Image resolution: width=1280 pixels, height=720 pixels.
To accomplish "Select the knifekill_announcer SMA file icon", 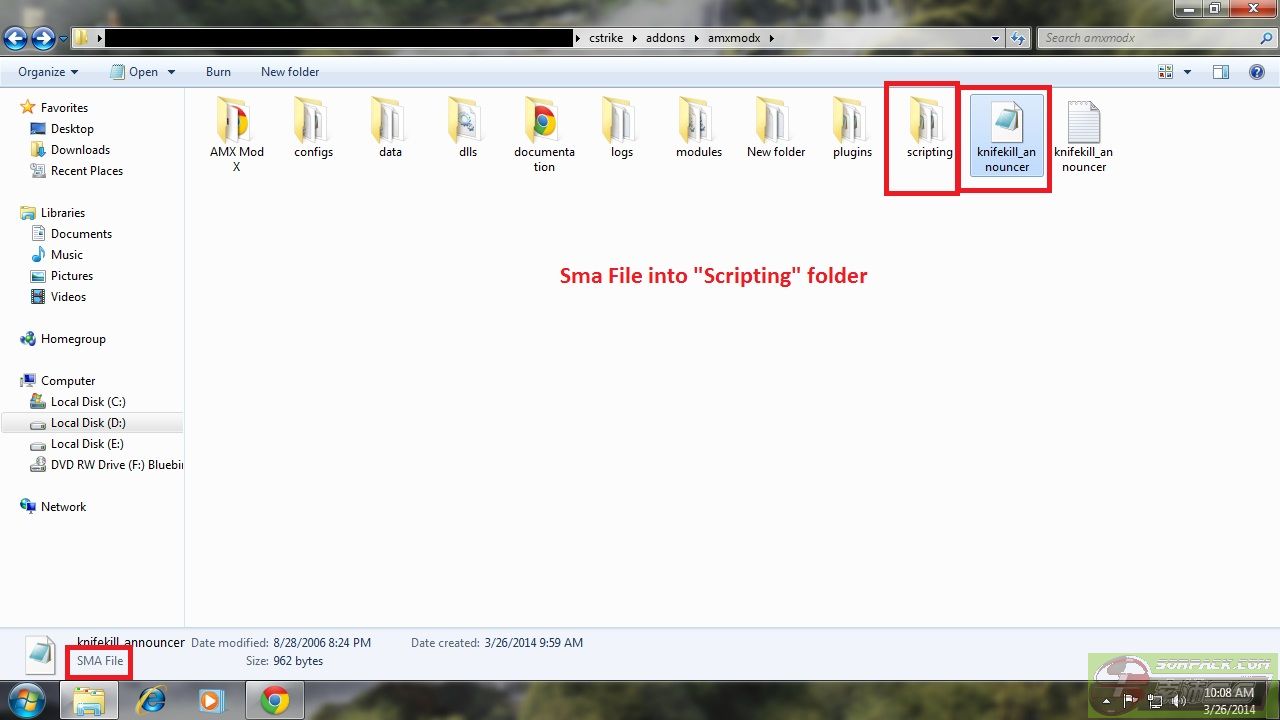I will click(1006, 122).
